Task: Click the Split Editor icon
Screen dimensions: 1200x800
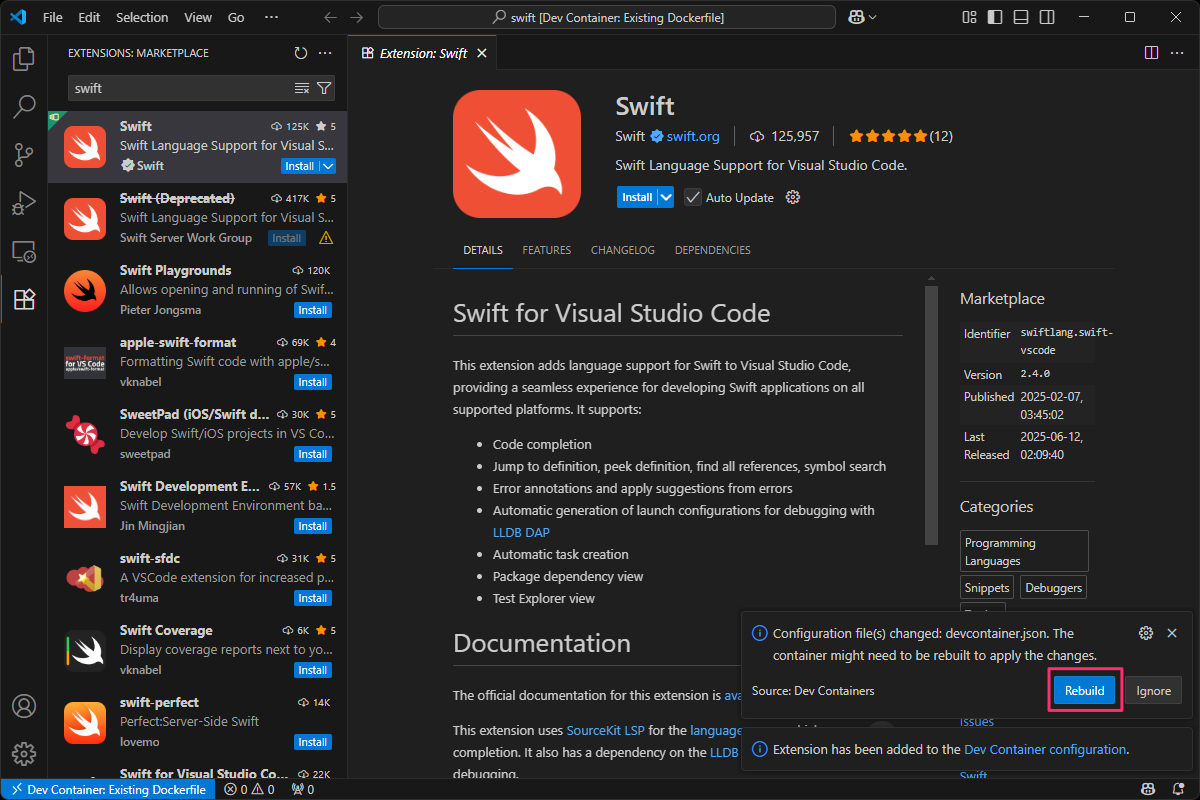Action: click(x=1151, y=53)
